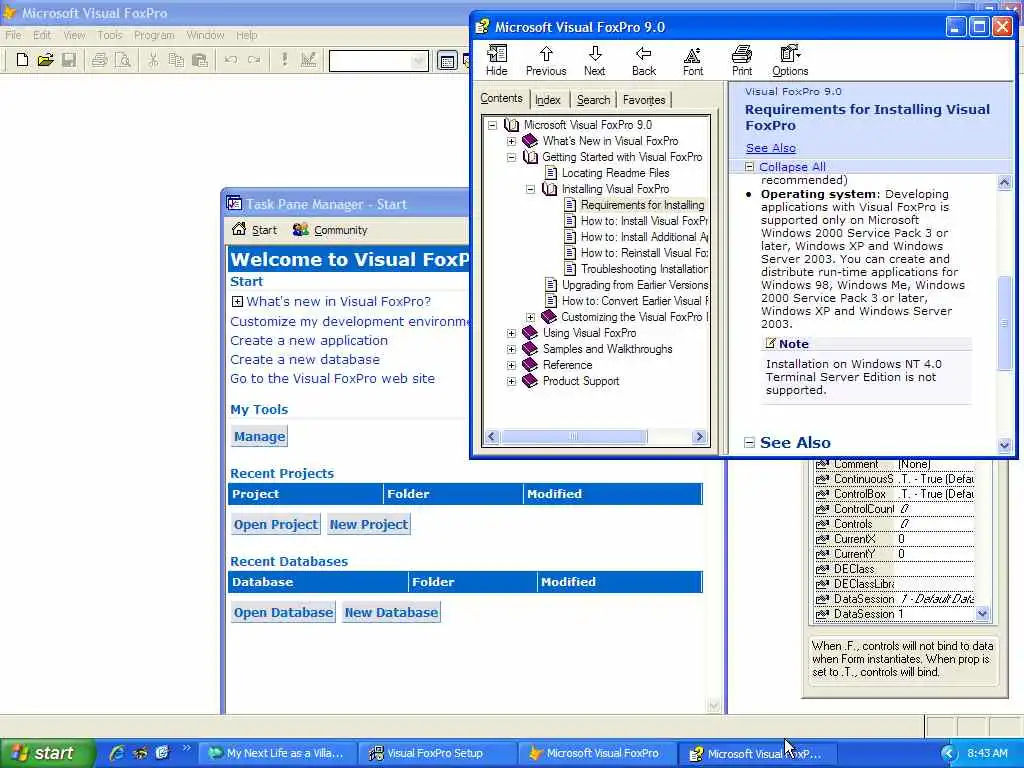Click Create a new database link

304,359
